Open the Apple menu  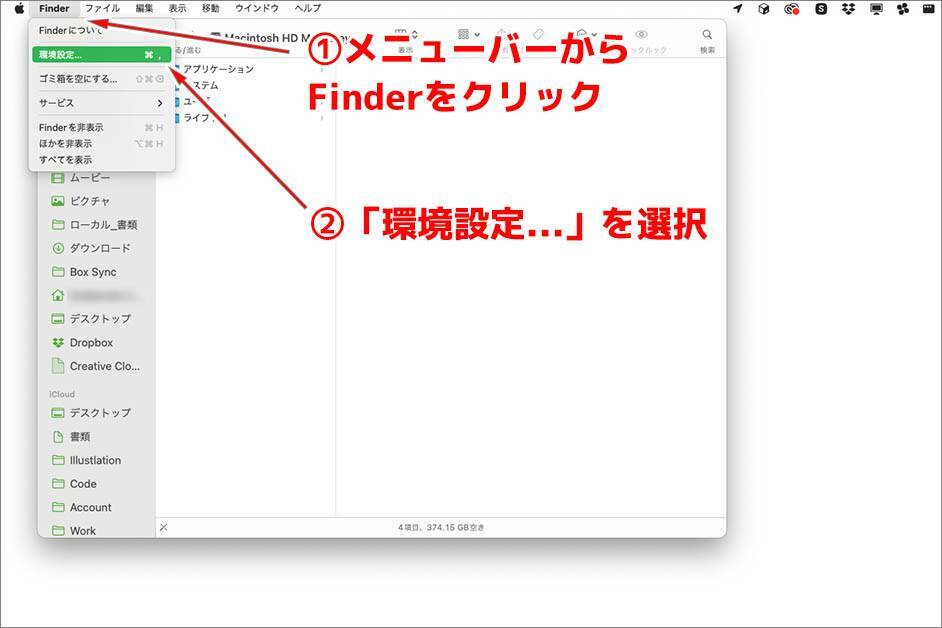[19, 8]
